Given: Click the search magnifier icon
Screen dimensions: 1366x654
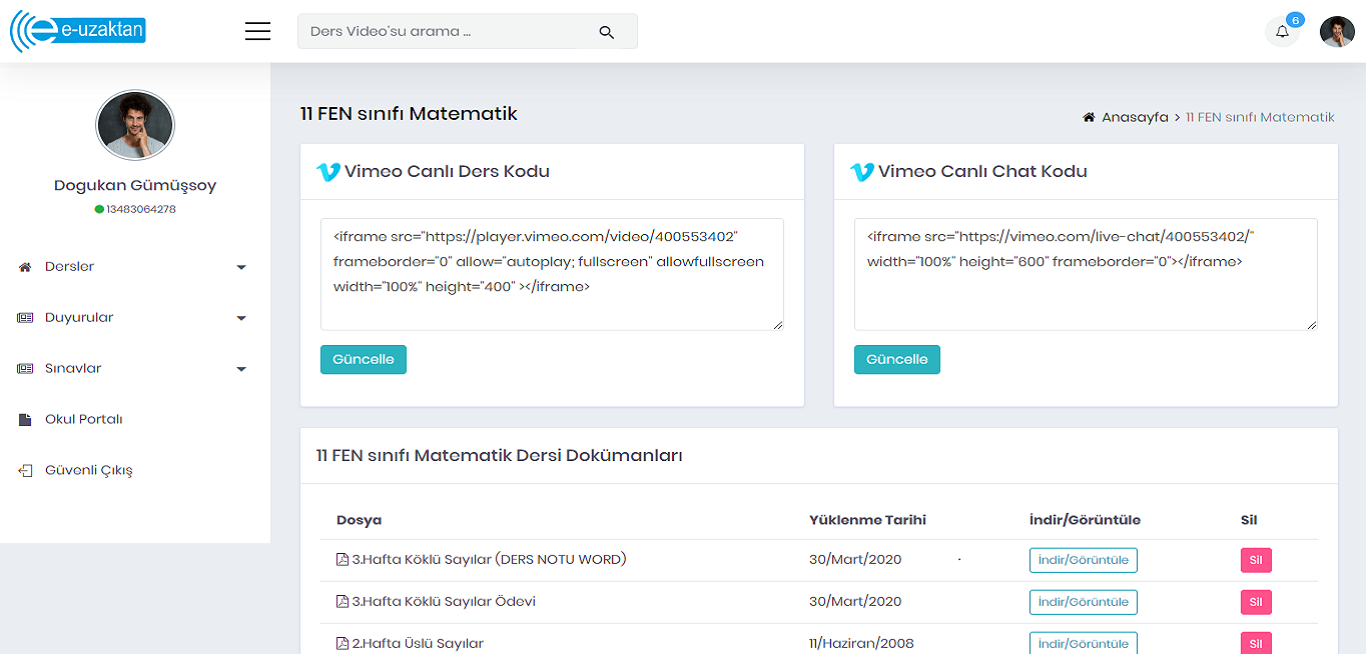Looking at the screenshot, I should point(606,32).
